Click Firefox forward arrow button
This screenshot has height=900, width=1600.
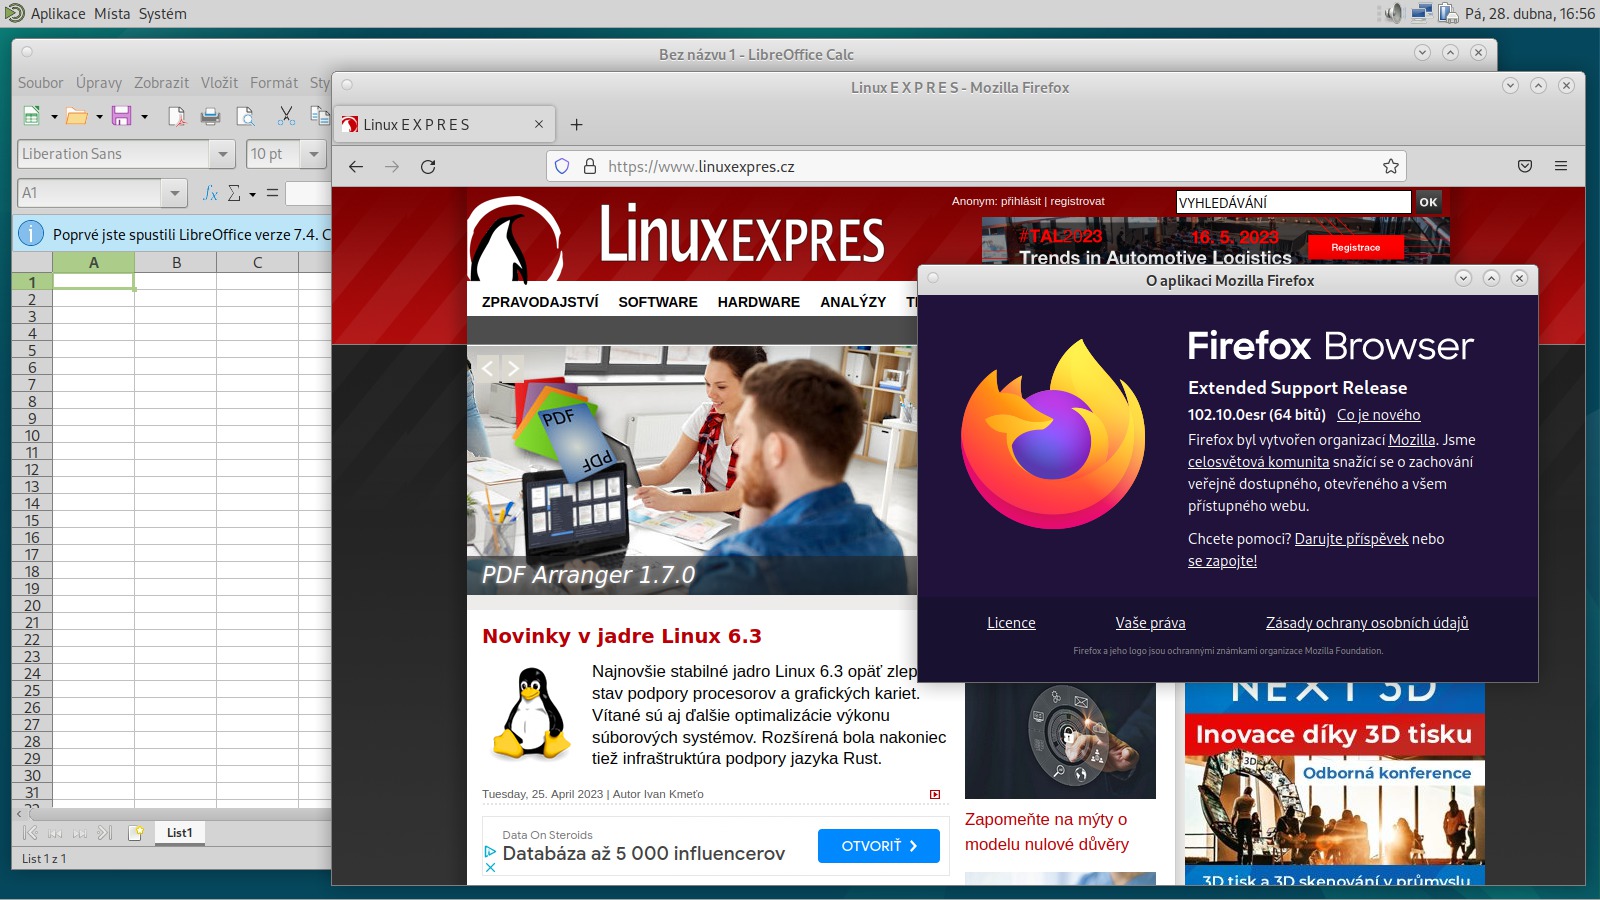pyautogui.click(x=392, y=166)
